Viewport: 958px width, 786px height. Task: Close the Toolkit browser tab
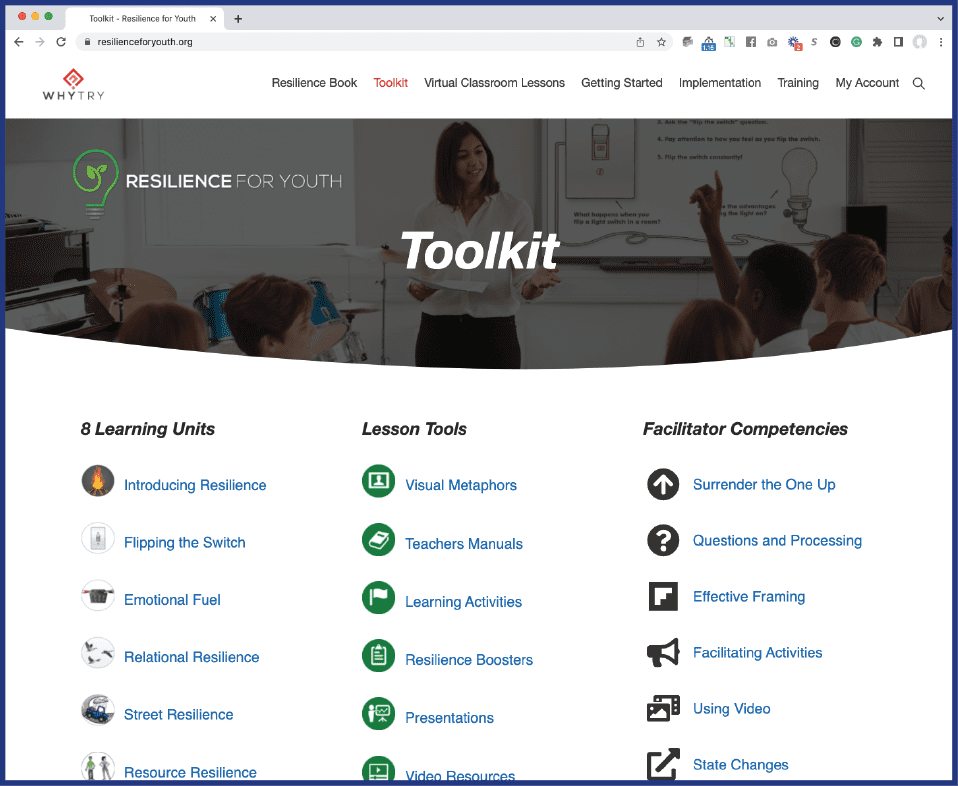point(213,19)
